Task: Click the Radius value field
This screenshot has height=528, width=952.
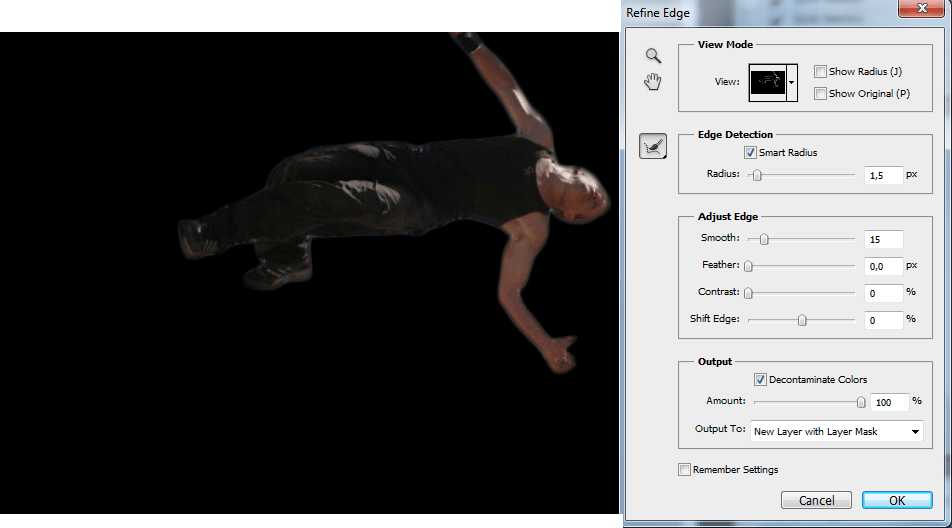Action: click(883, 175)
